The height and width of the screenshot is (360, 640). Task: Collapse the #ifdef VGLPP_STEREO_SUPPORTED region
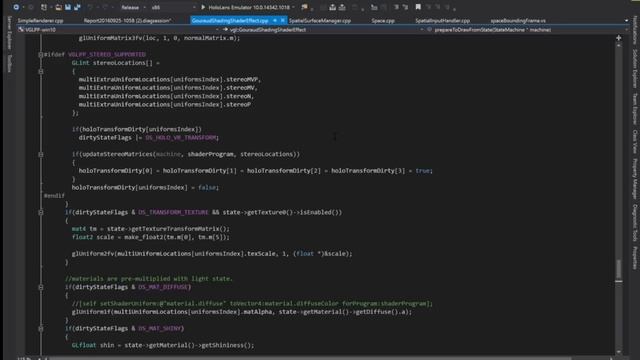click(40, 54)
